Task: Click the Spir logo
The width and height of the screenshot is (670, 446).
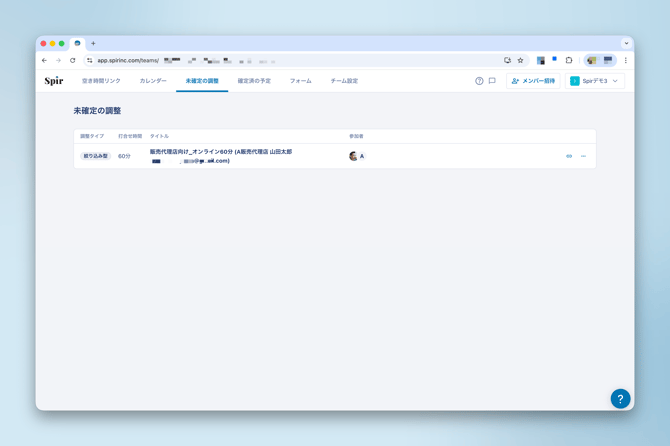Action: pyautogui.click(x=54, y=81)
